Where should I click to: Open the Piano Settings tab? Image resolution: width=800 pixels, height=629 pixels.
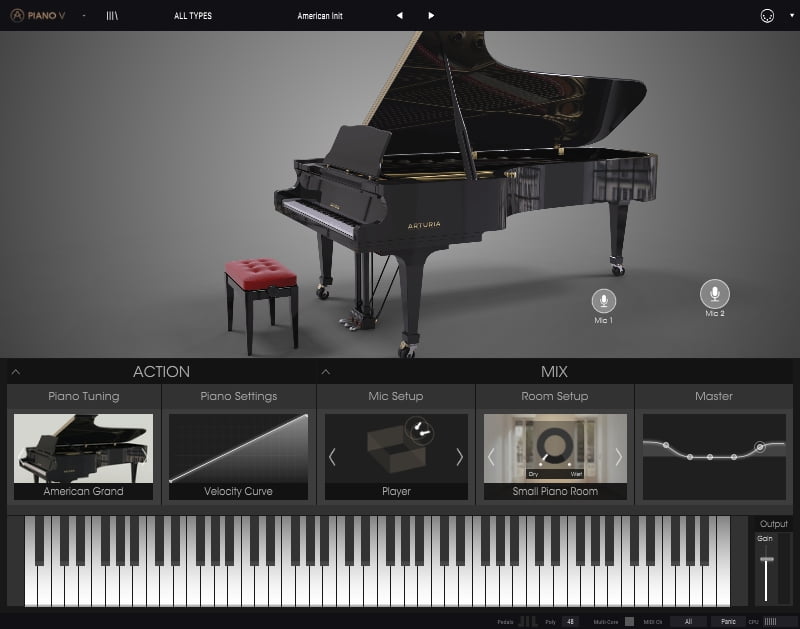coord(239,396)
